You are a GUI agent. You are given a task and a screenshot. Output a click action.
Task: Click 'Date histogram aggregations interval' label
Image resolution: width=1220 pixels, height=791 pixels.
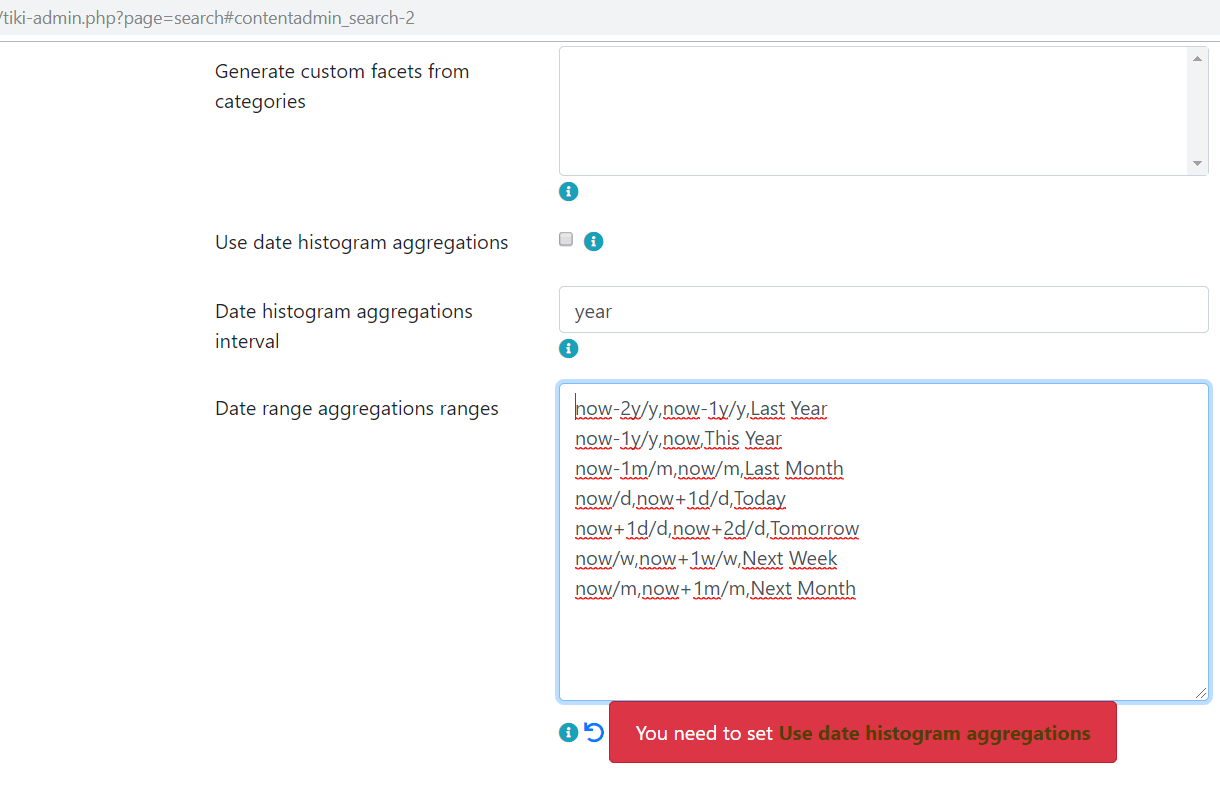click(344, 326)
